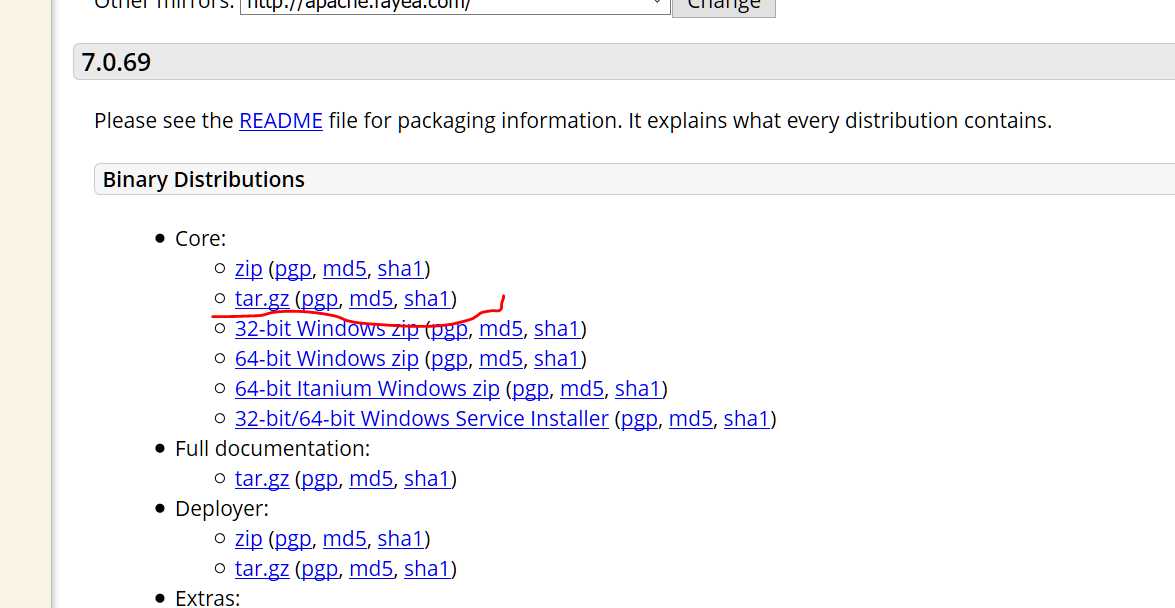Download the 64-bit Windows zip
The image size is (1175, 608).
327,358
